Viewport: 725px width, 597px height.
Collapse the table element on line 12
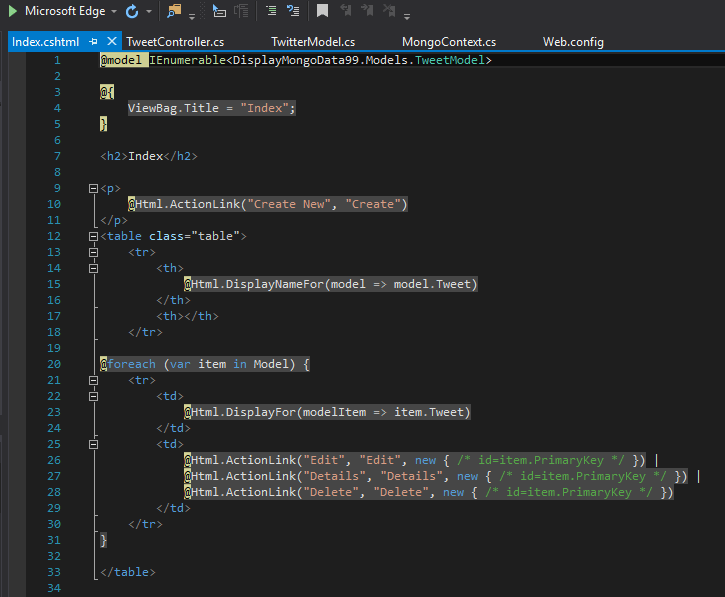coord(93,236)
